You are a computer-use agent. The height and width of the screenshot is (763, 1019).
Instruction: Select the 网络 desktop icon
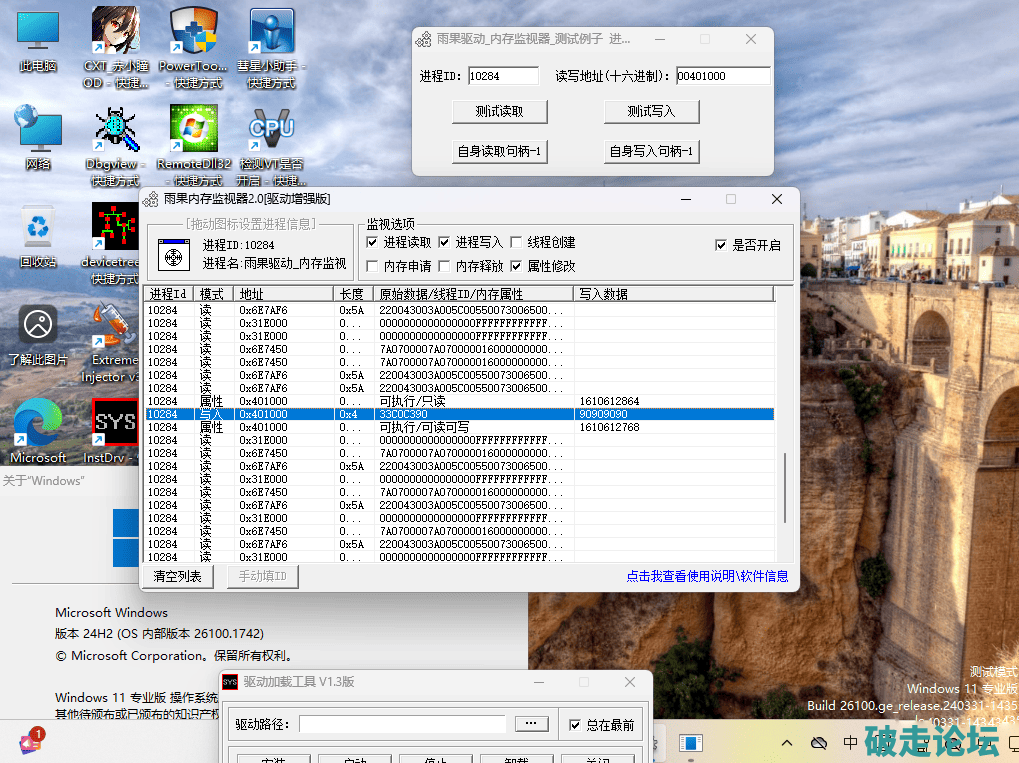[38, 130]
